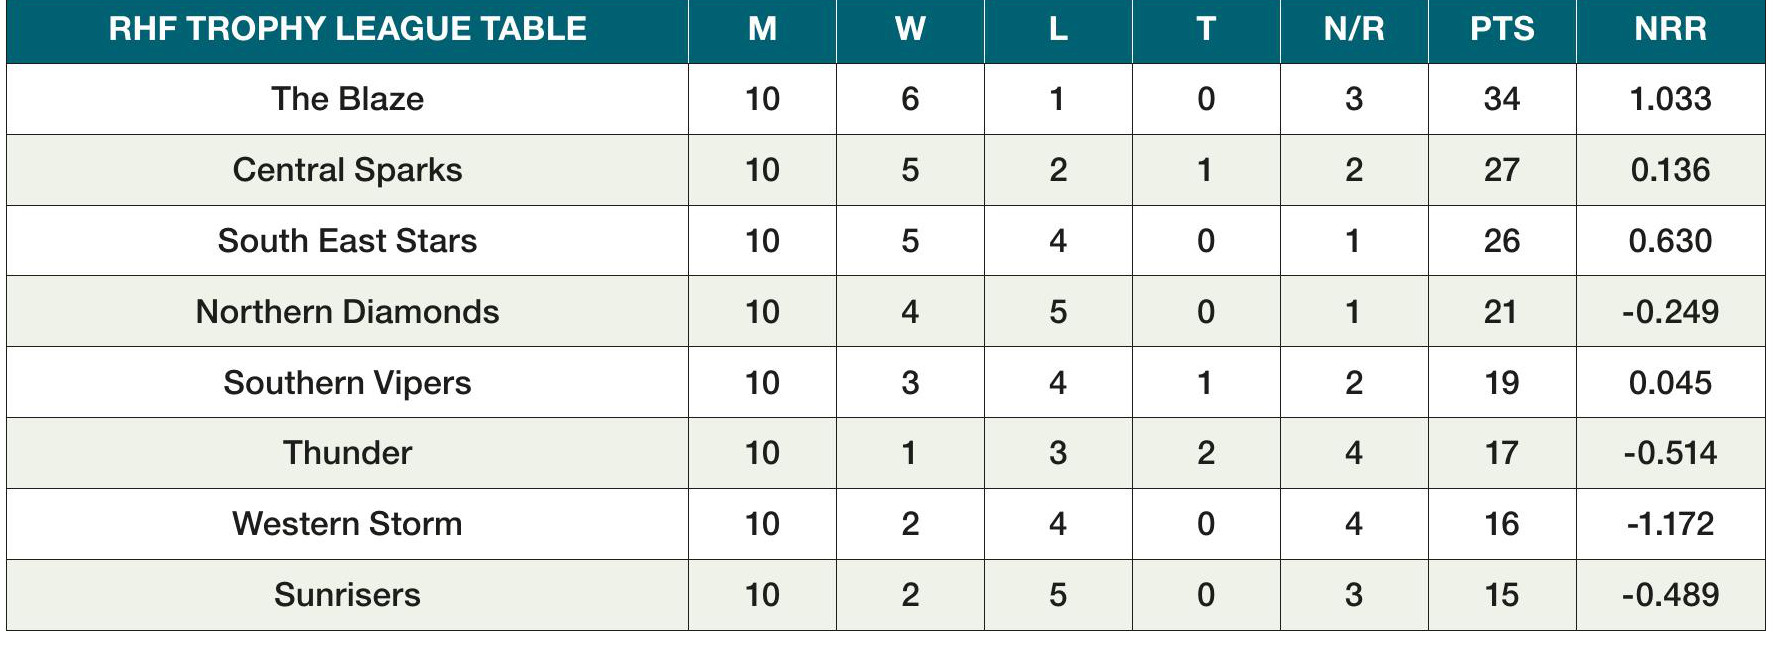Click the Thunder team name
Screen dimensions: 1792x654
pos(347,453)
